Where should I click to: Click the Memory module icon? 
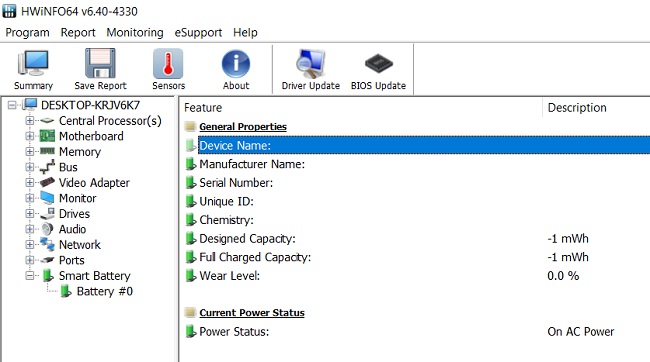[47, 151]
